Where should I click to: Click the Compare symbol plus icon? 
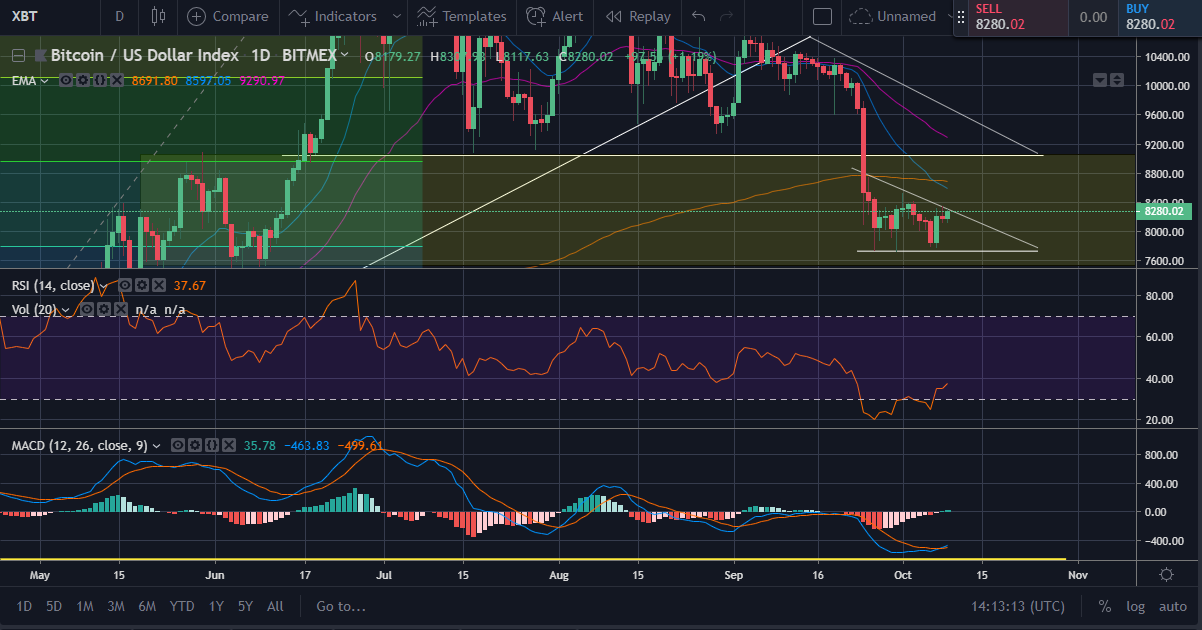(x=196, y=16)
